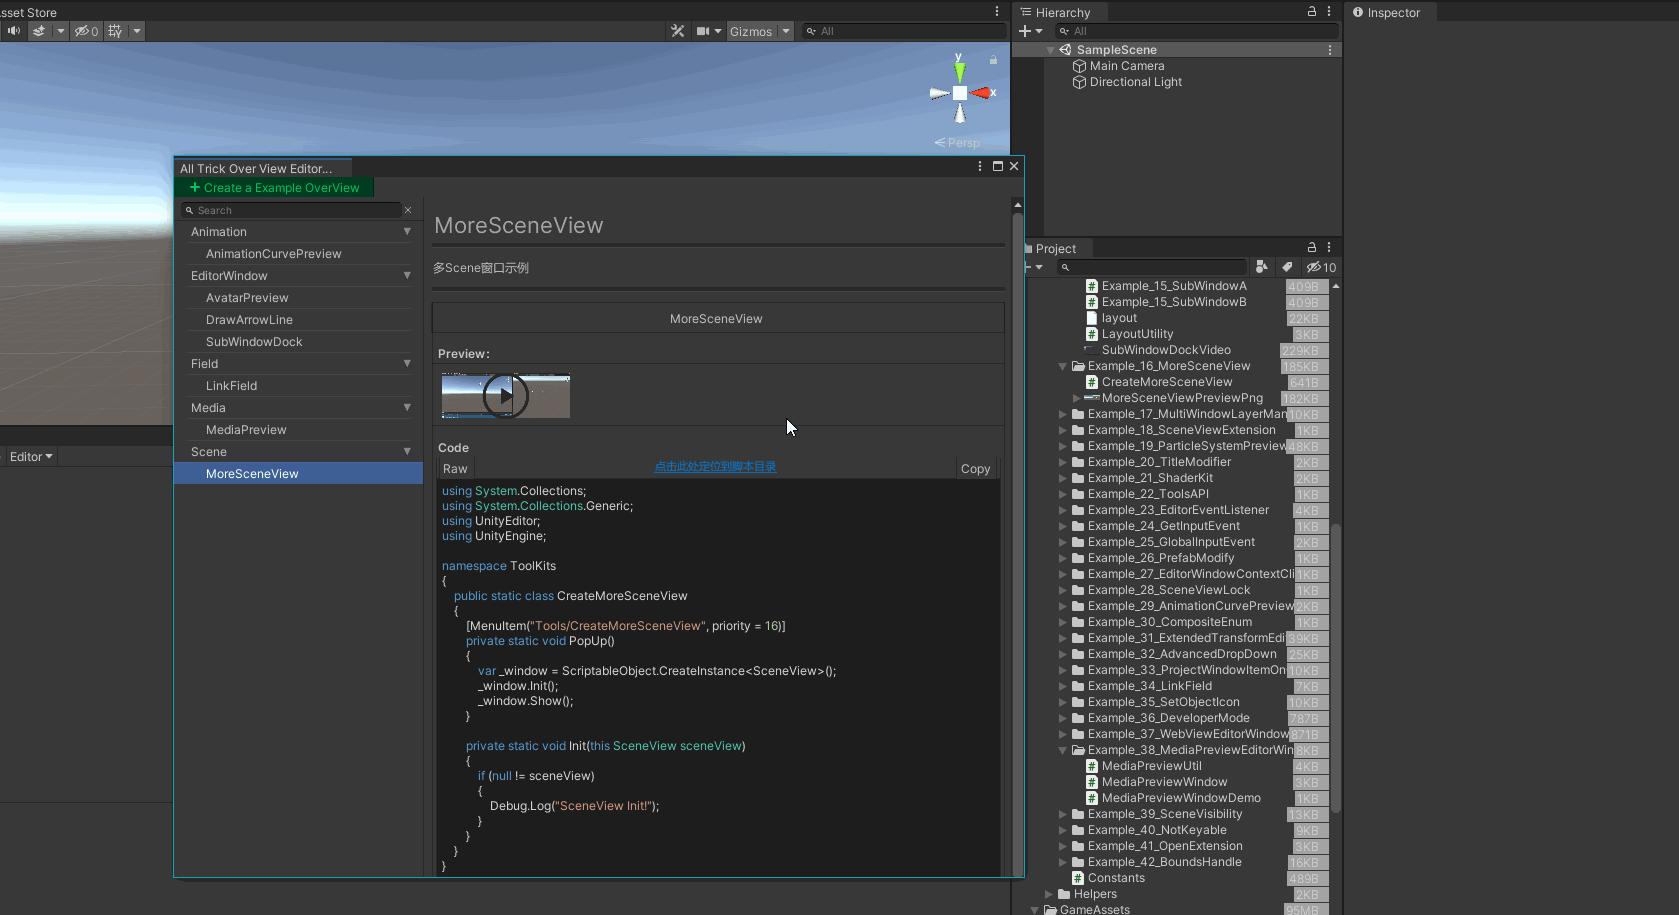The width and height of the screenshot is (1679, 915).
Task: Play the MoreSceneView preview video
Action: pyautogui.click(x=505, y=396)
